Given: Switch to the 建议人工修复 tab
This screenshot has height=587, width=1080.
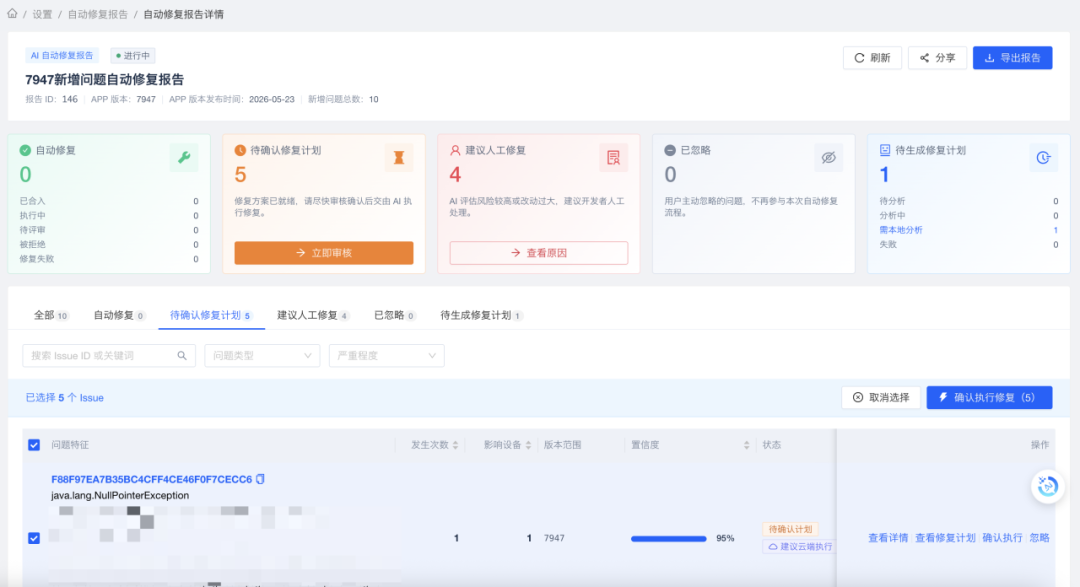Looking at the screenshot, I should (x=313, y=316).
